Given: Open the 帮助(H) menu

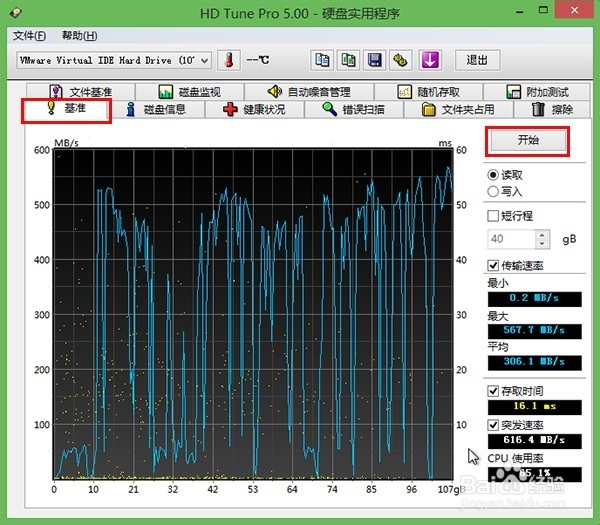Looking at the screenshot, I should coord(80,36).
